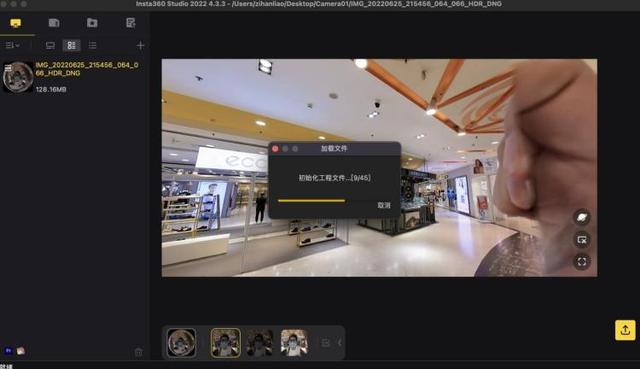Open the Premiere Pro plugin icon
This screenshot has height=369, width=640.
(8, 351)
